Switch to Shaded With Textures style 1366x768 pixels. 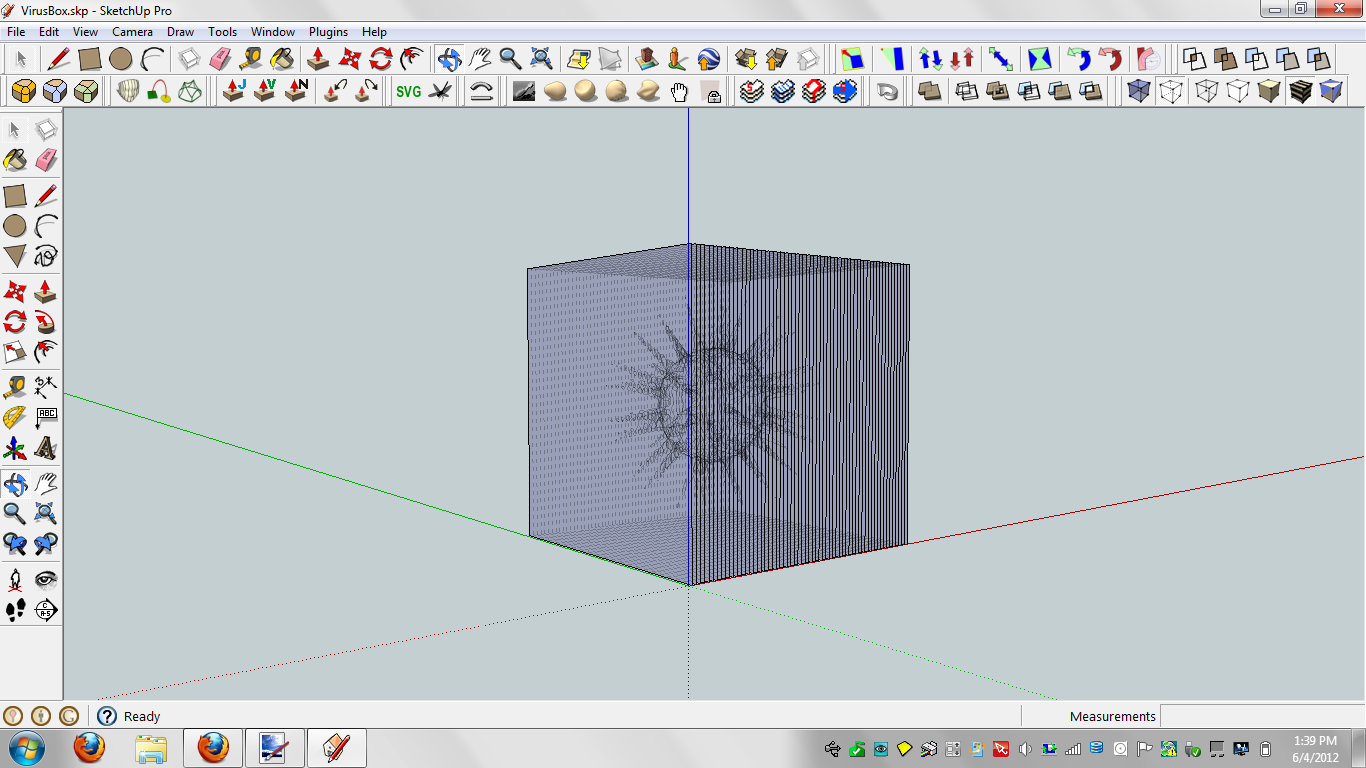pyautogui.click(x=1300, y=92)
